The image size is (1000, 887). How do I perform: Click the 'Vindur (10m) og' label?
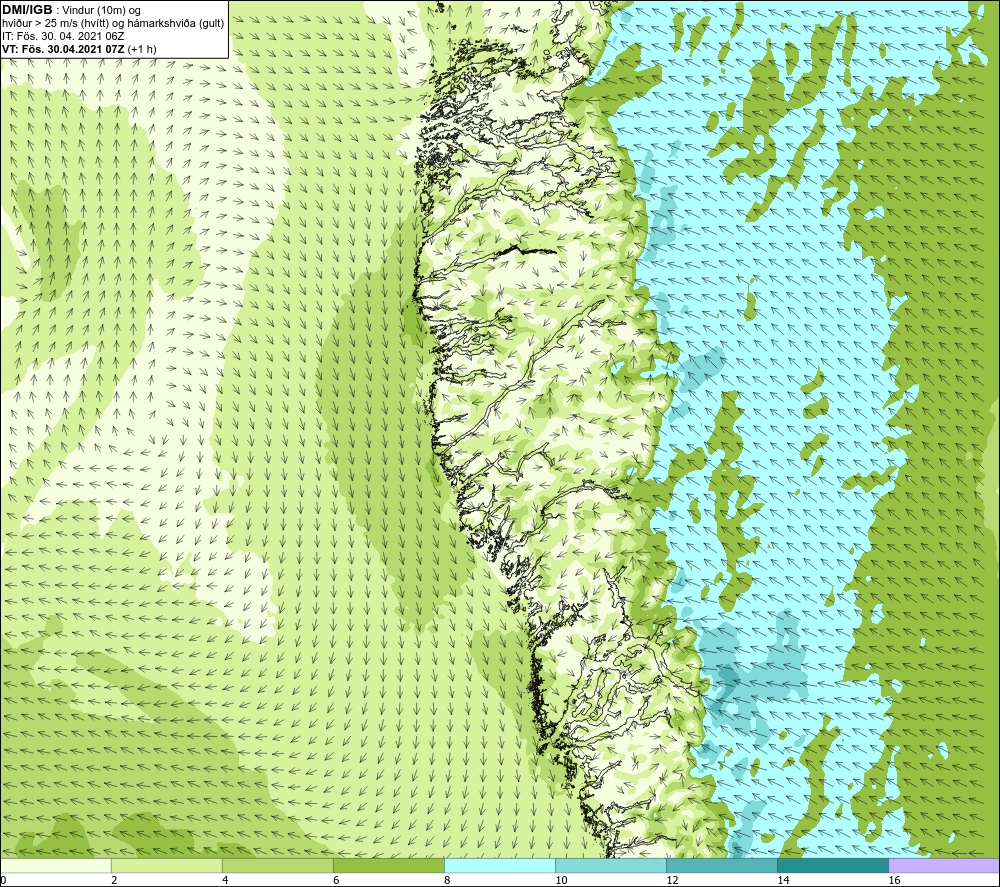(x=103, y=11)
